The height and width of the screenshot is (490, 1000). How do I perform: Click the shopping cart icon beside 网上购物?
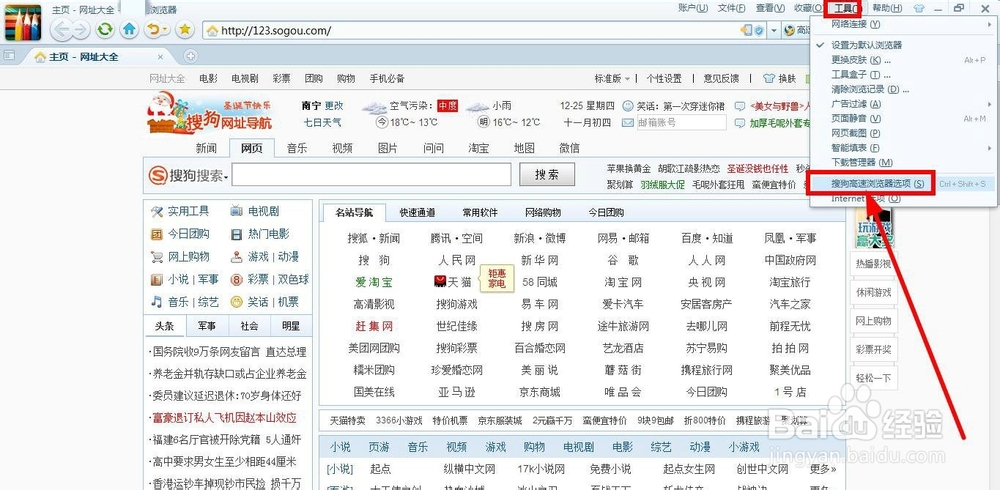[x=156, y=257]
